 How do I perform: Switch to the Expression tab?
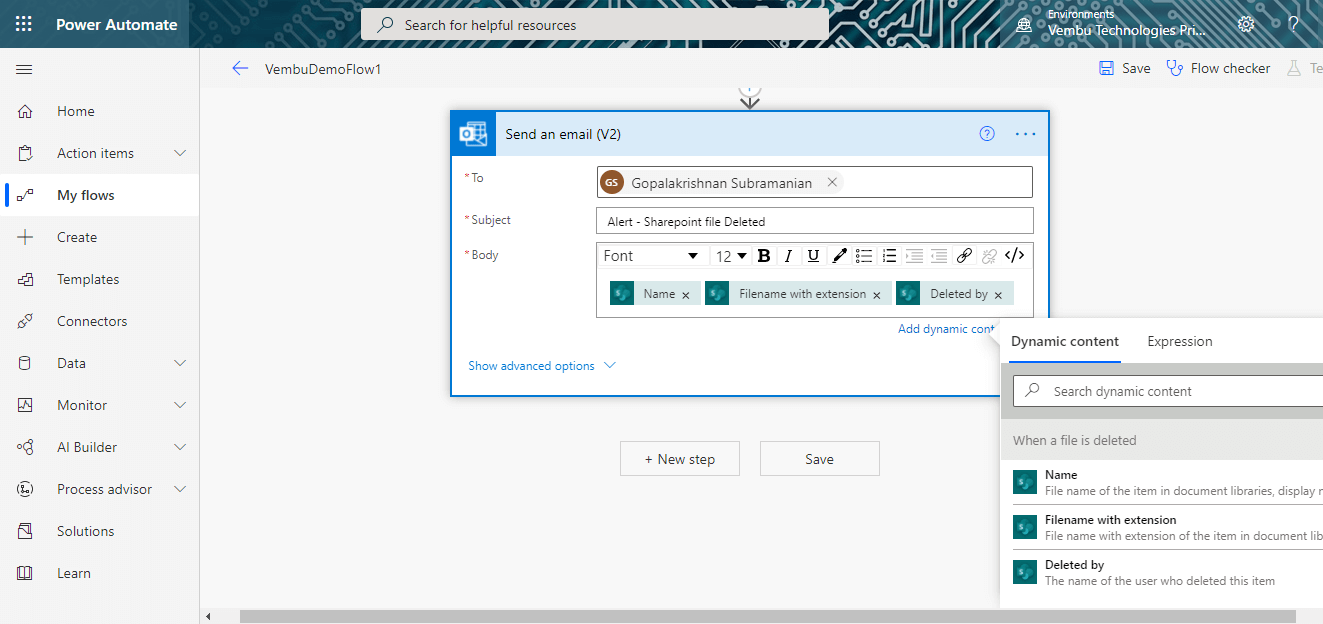click(x=1180, y=341)
